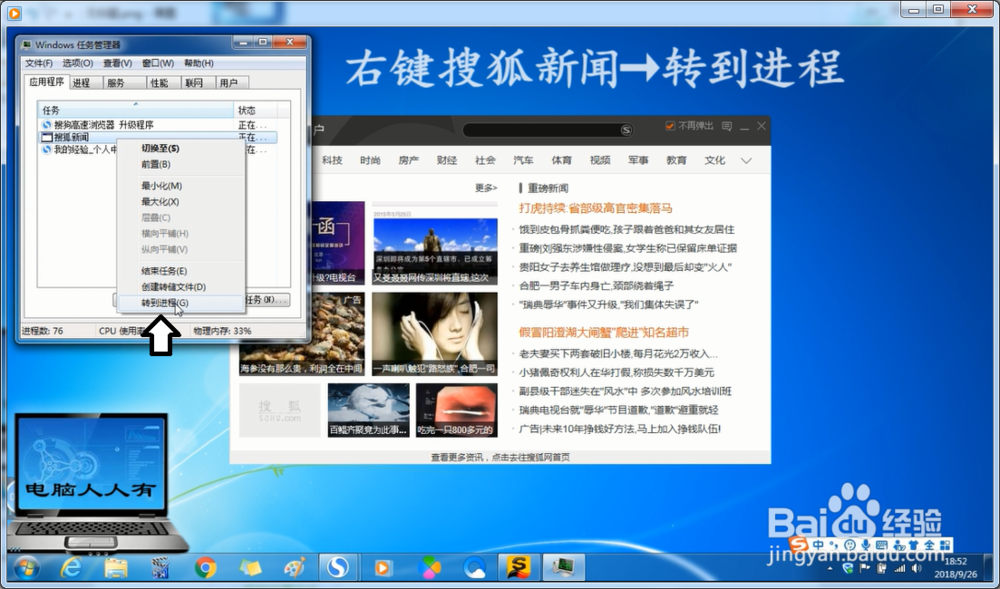Open the 选项(O) menu in Task Manager
The height and width of the screenshot is (589, 1000).
click(x=78, y=63)
